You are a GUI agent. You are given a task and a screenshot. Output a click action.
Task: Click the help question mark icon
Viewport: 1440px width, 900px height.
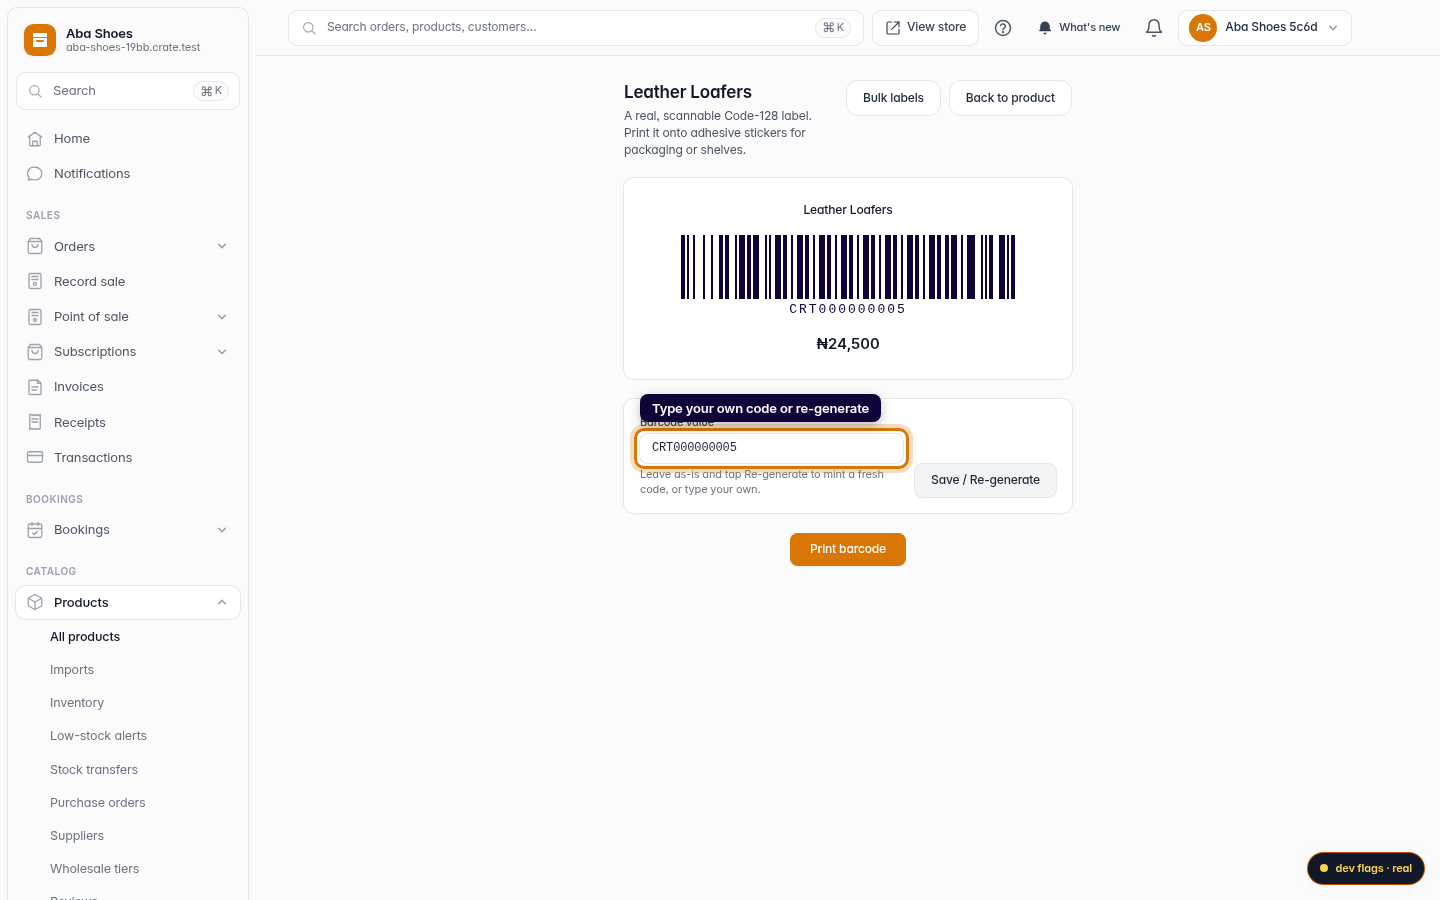(1003, 28)
